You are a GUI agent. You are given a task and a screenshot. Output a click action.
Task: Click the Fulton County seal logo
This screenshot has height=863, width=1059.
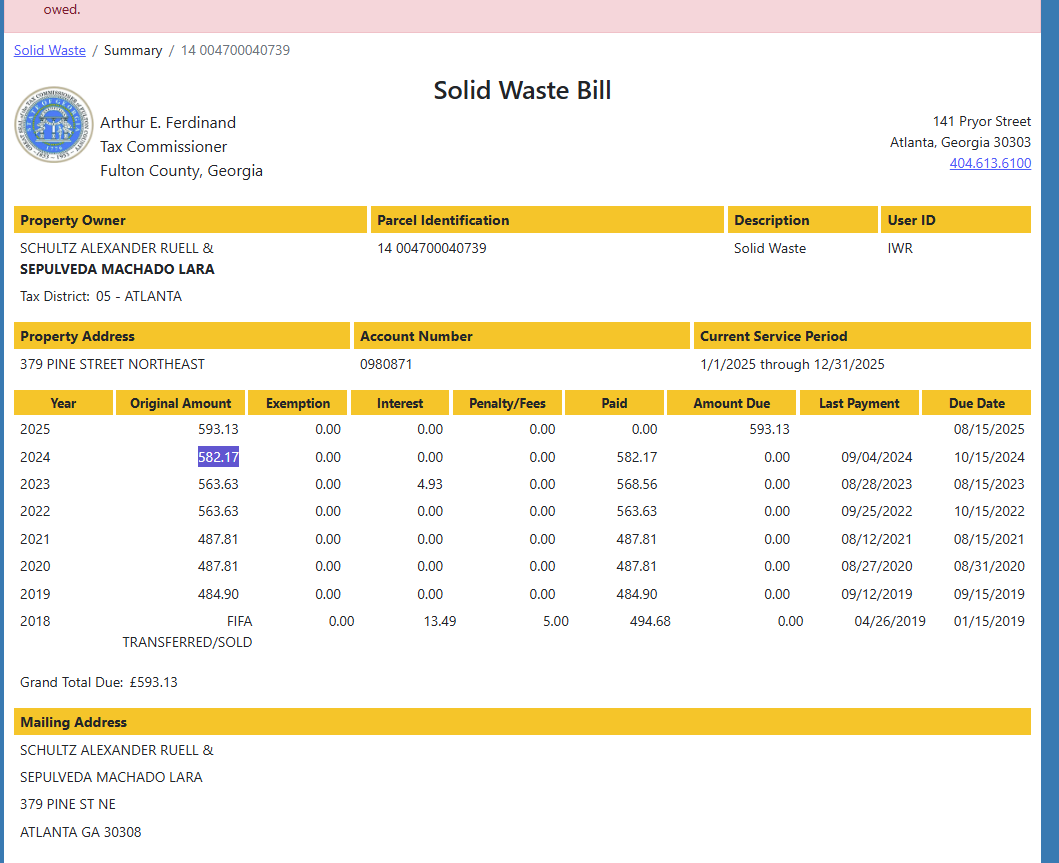53,125
